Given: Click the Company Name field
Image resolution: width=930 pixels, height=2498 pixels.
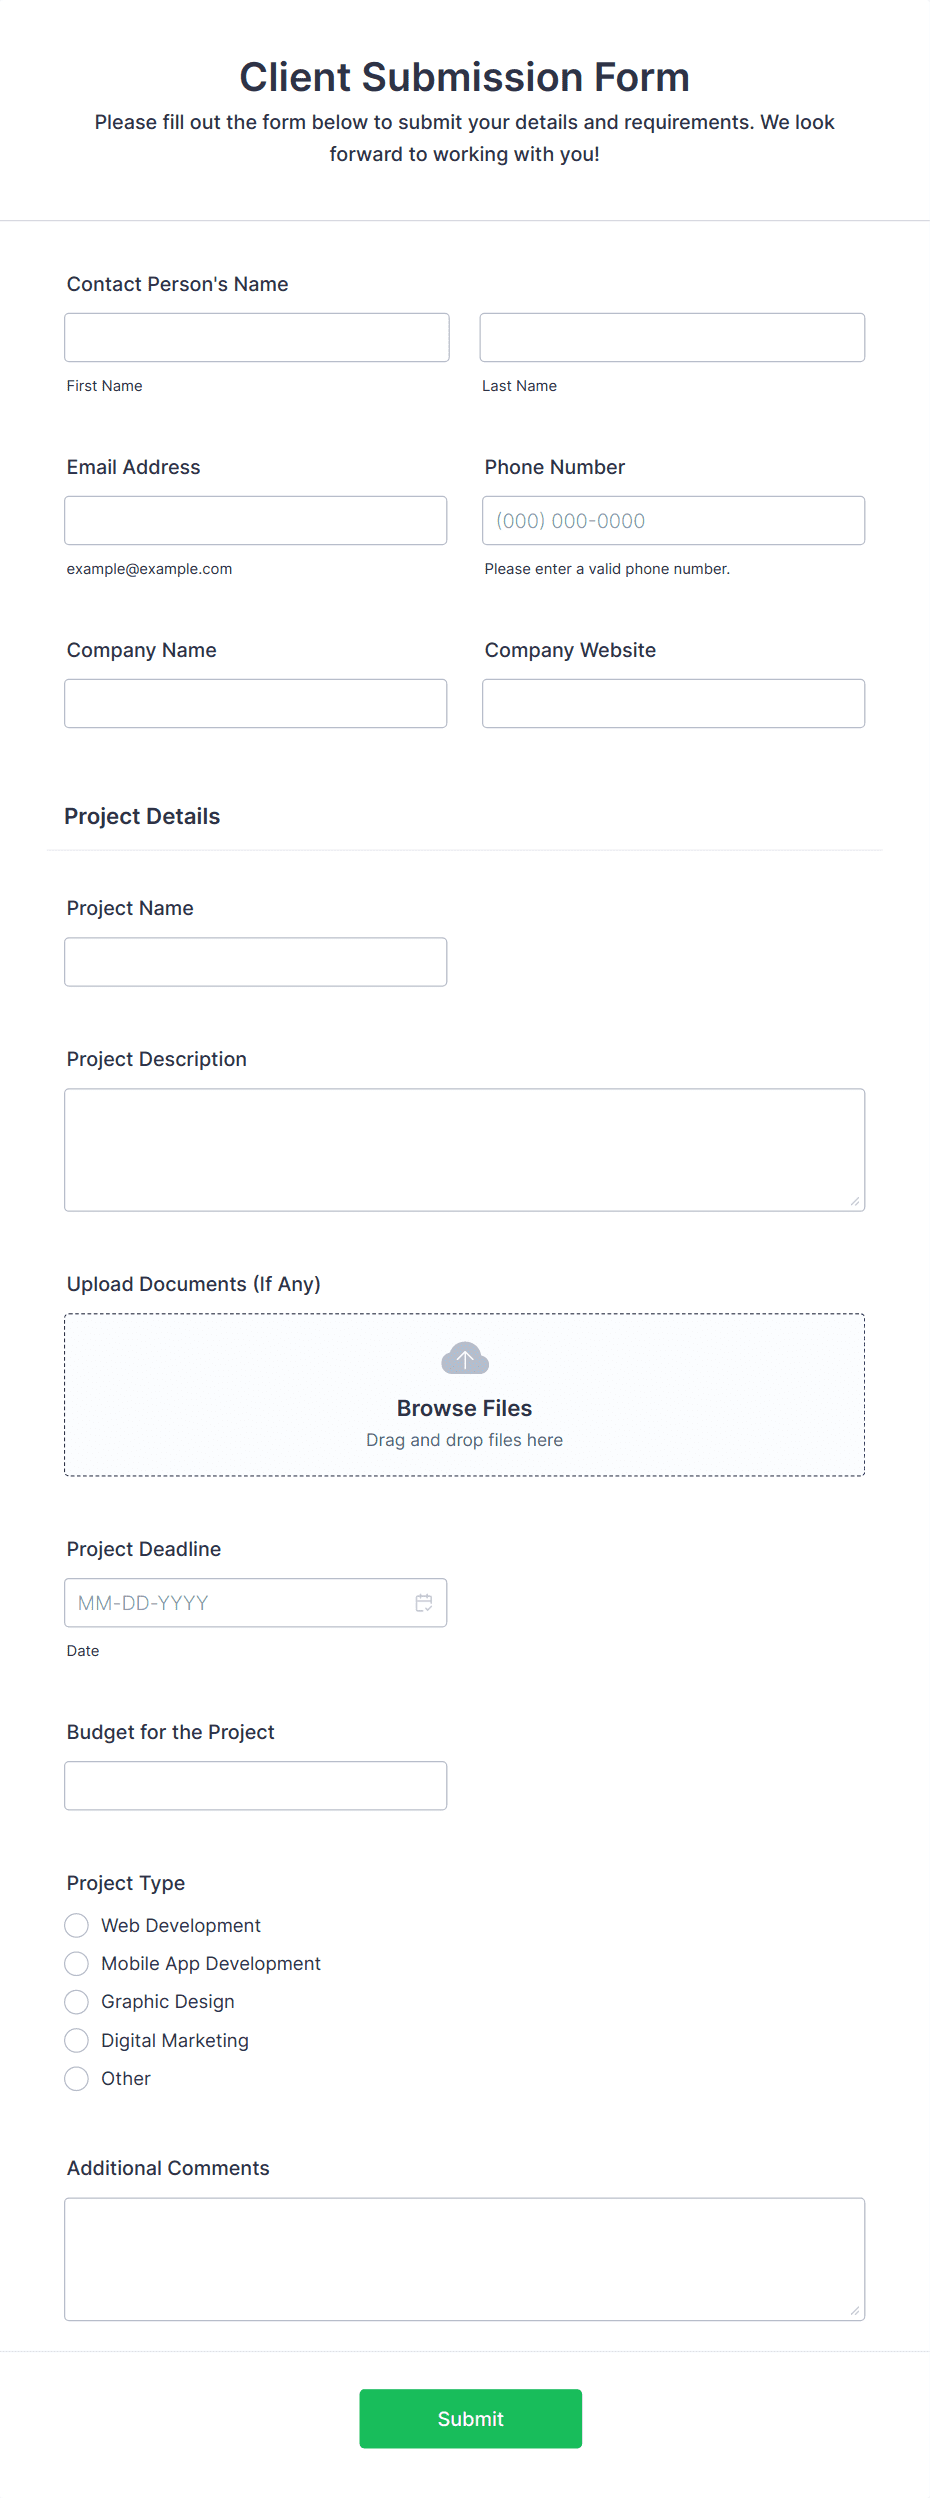Looking at the screenshot, I should pos(256,703).
